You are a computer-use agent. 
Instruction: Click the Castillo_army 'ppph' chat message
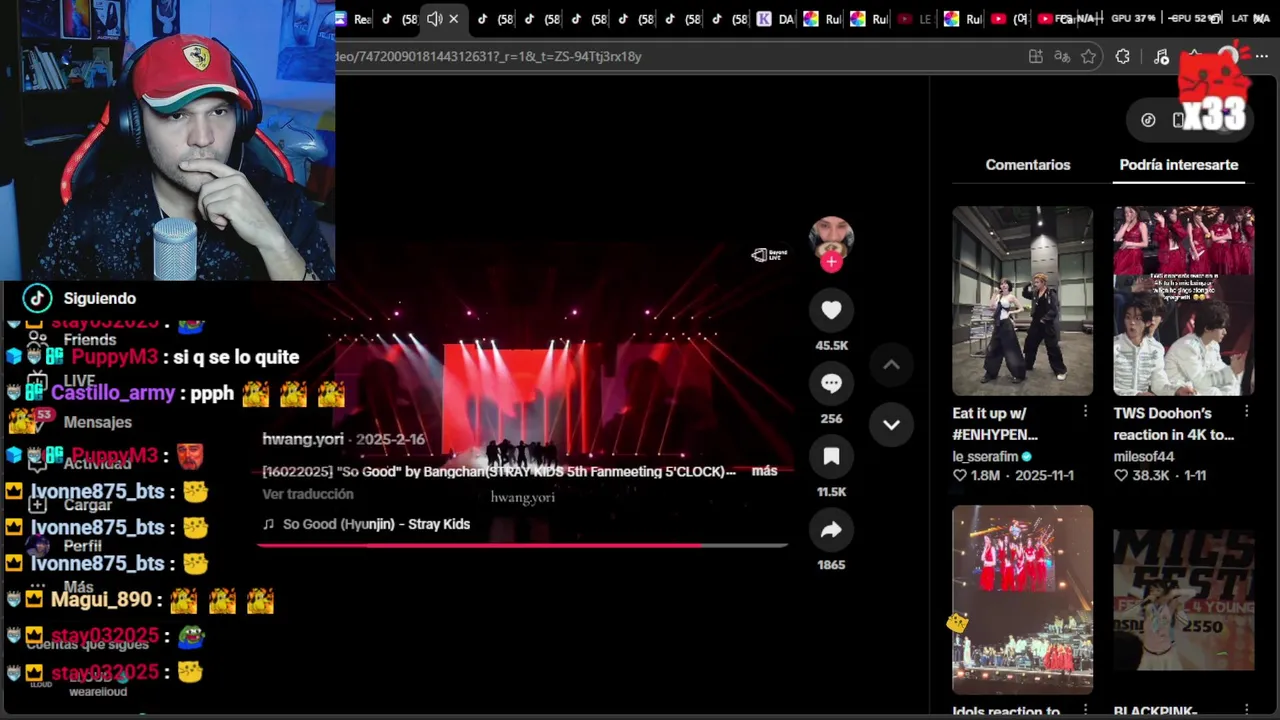[176, 394]
